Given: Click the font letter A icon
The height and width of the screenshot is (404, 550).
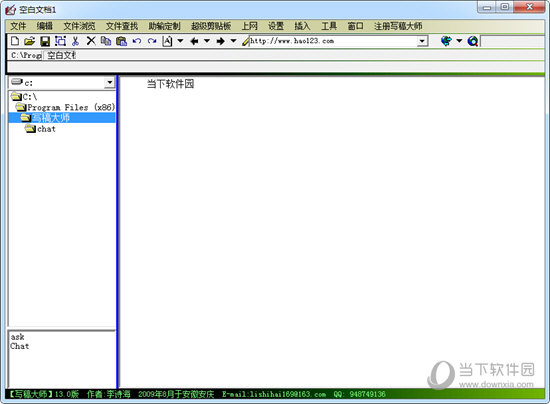Looking at the screenshot, I should click(167, 41).
